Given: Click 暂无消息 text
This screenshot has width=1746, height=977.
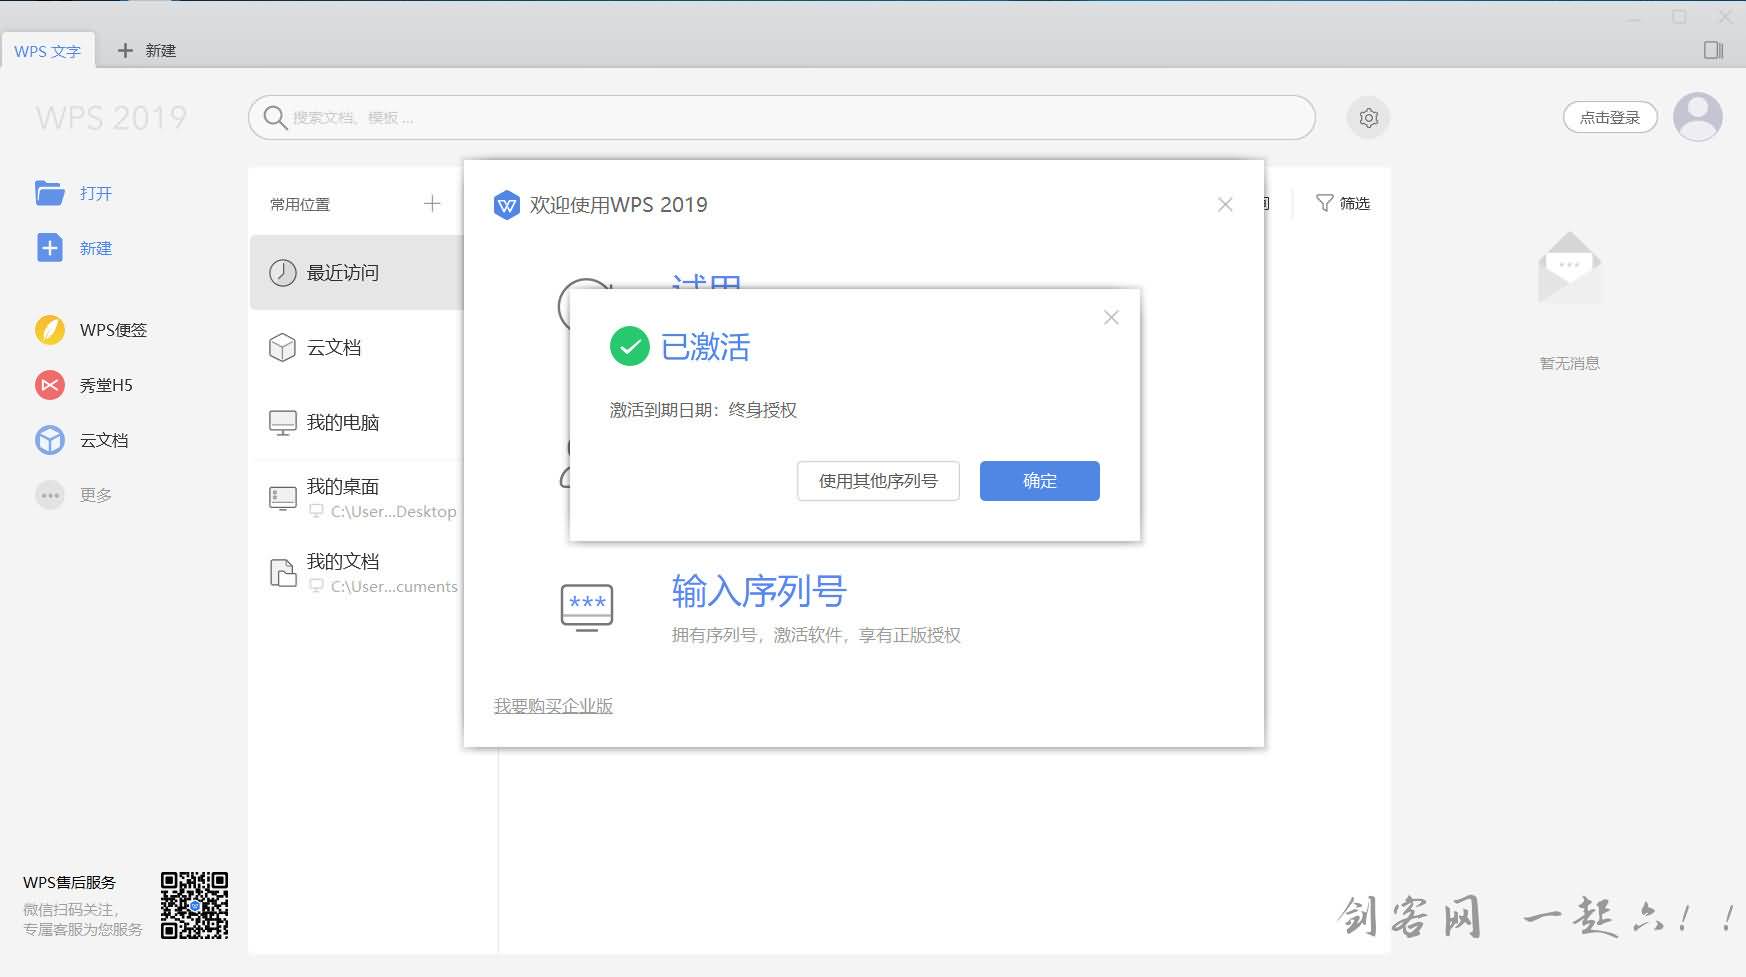Looking at the screenshot, I should tap(1570, 363).
